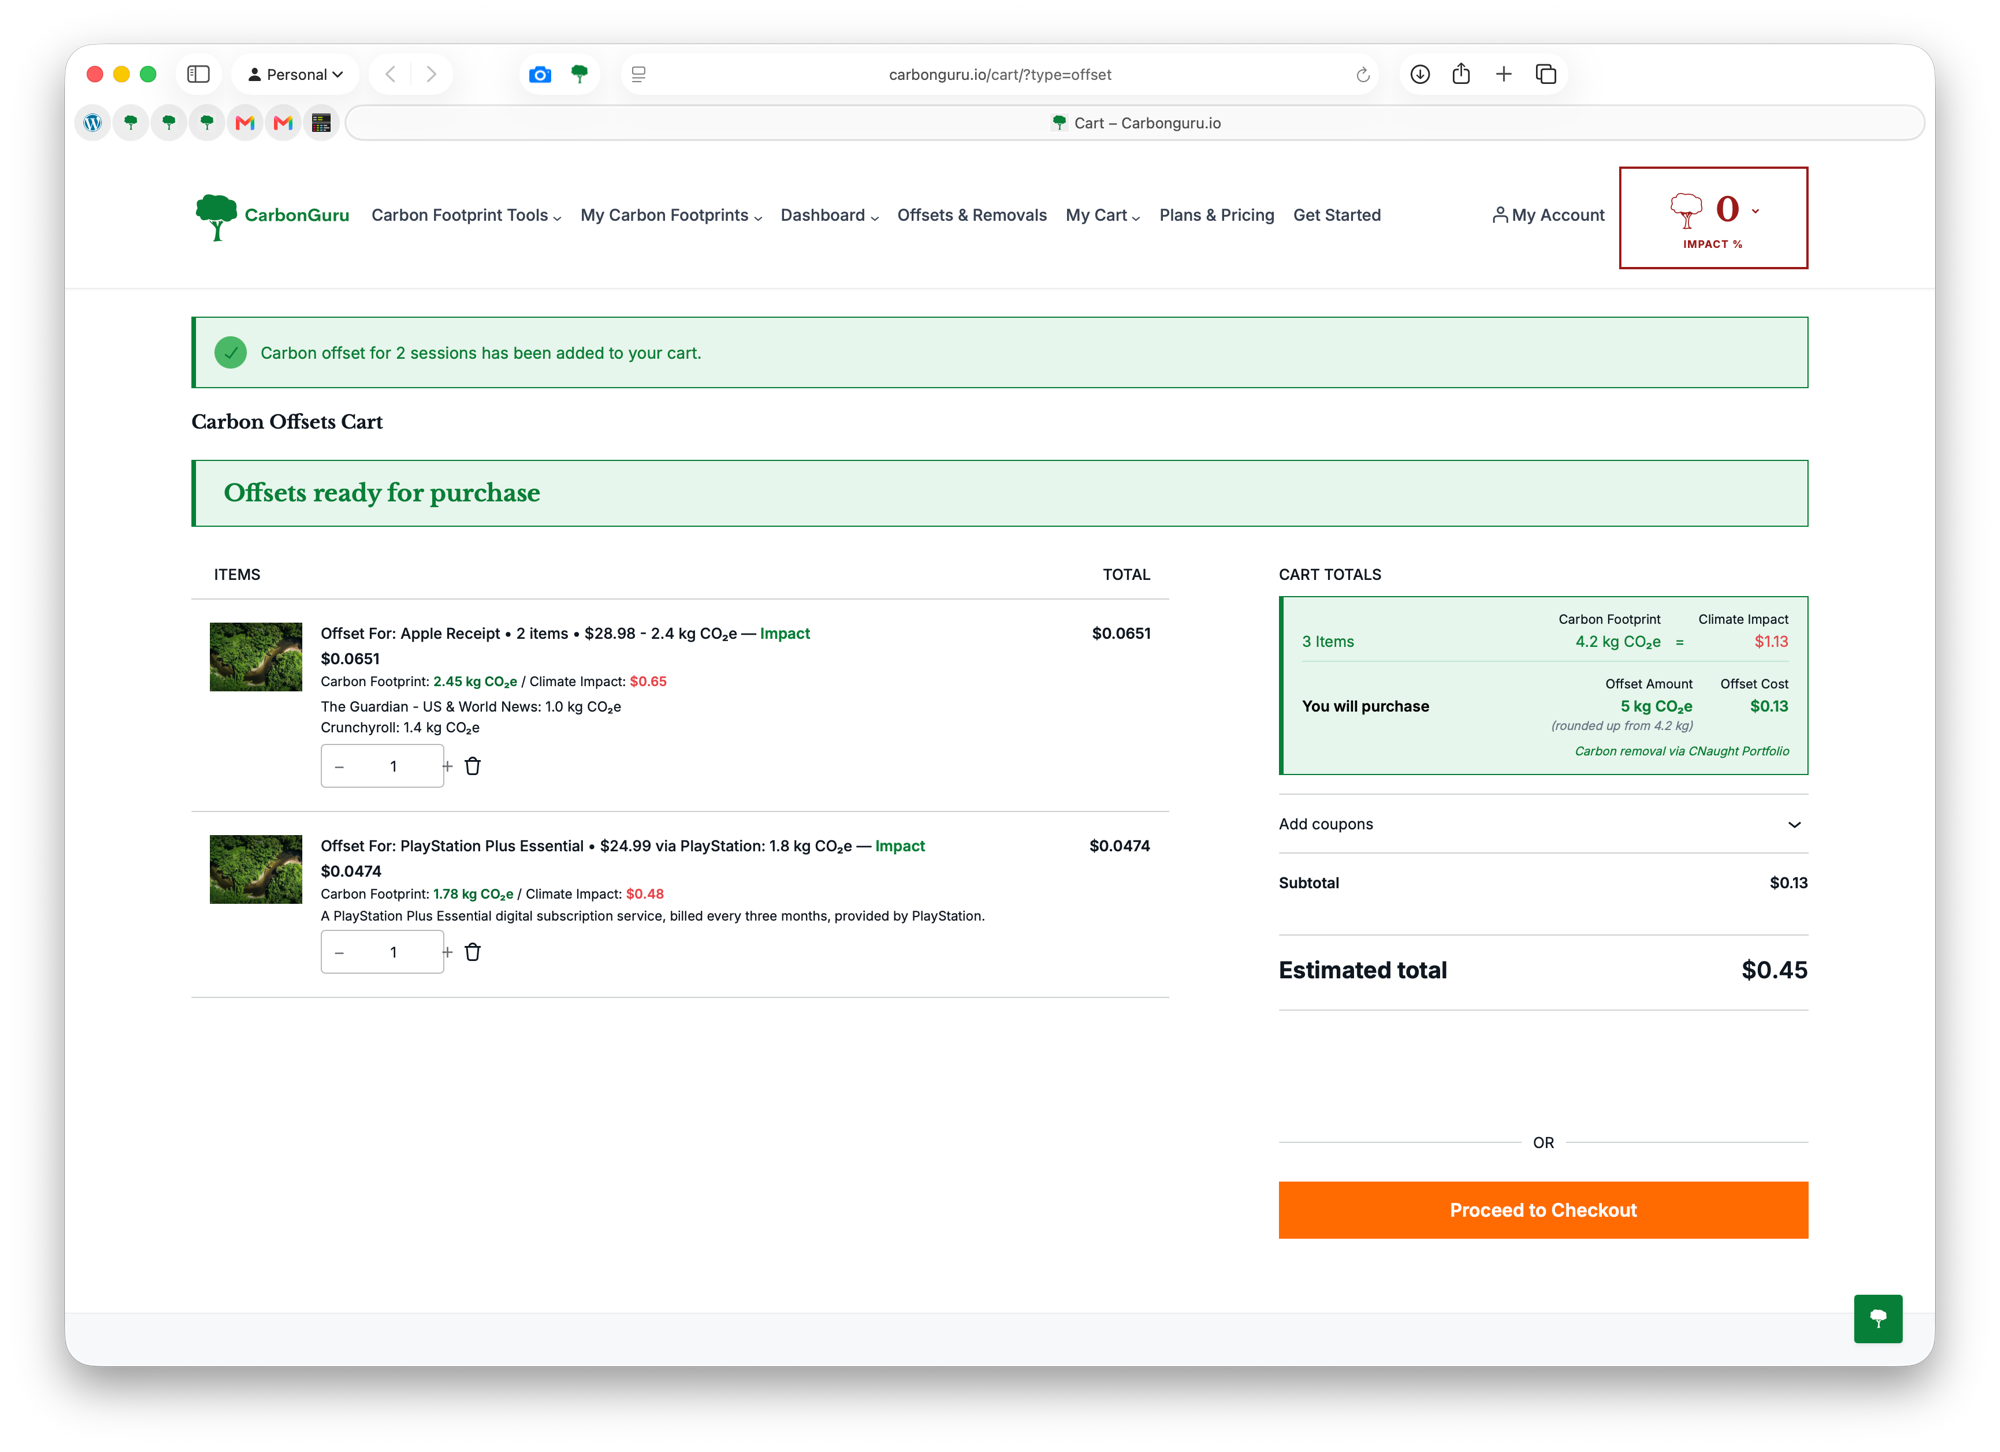Image resolution: width=2000 pixels, height=1452 pixels.
Task: Click the green tree extension icon in toolbar
Action: click(x=579, y=74)
